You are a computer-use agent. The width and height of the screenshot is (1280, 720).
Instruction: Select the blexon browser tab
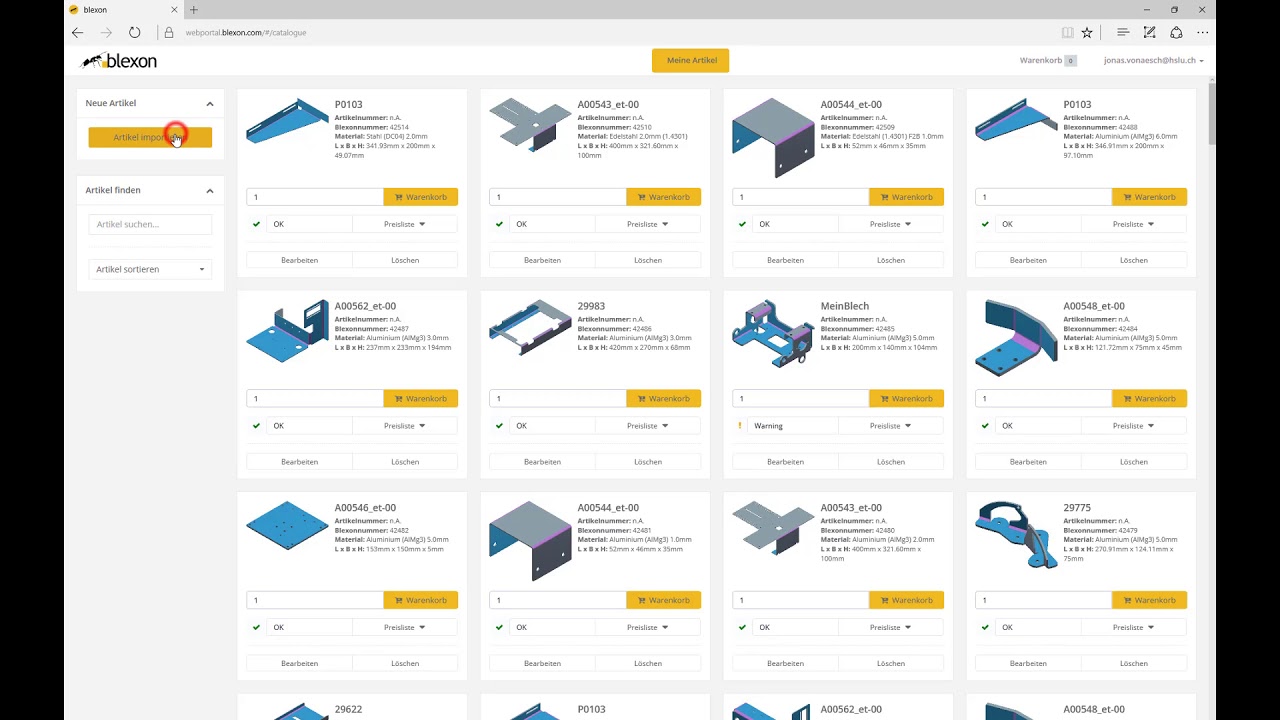(x=122, y=10)
